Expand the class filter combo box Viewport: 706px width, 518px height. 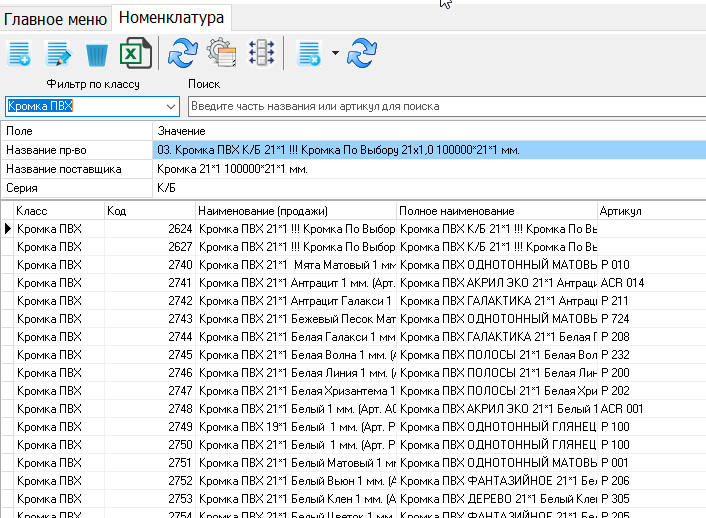pos(171,106)
